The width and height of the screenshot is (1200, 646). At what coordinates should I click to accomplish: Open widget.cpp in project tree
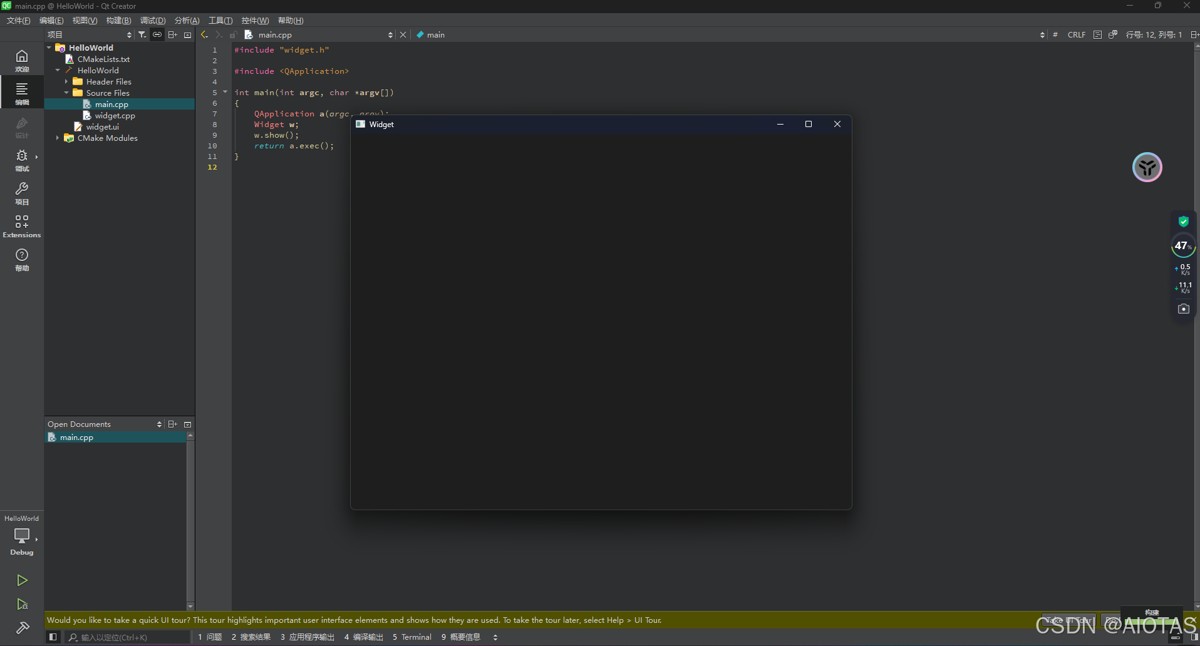pyautogui.click(x=114, y=116)
